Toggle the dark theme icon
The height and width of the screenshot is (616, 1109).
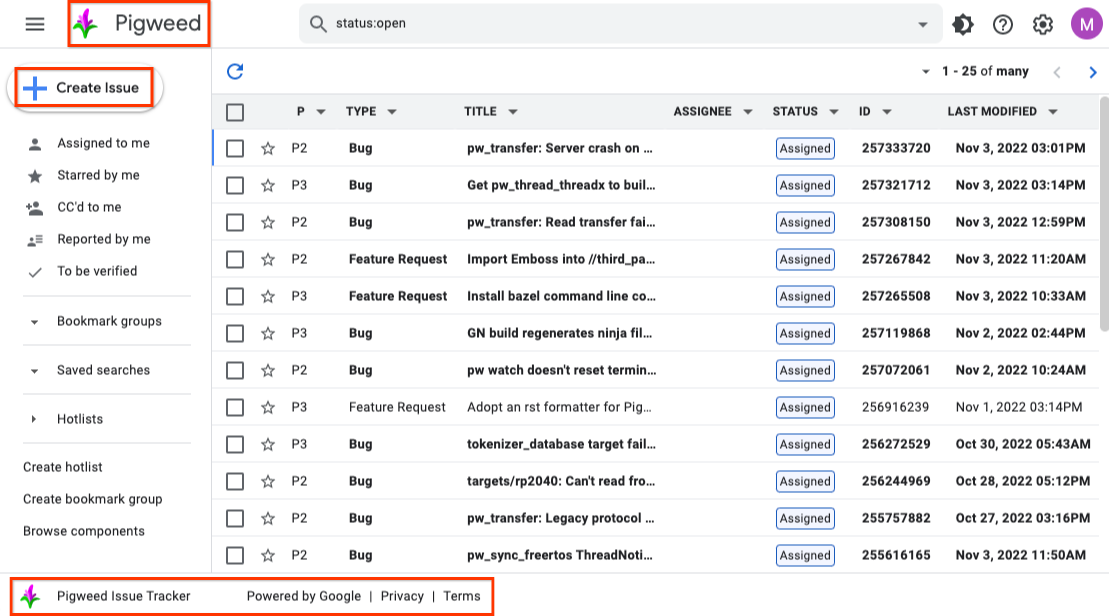pyautogui.click(x=963, y=24)
